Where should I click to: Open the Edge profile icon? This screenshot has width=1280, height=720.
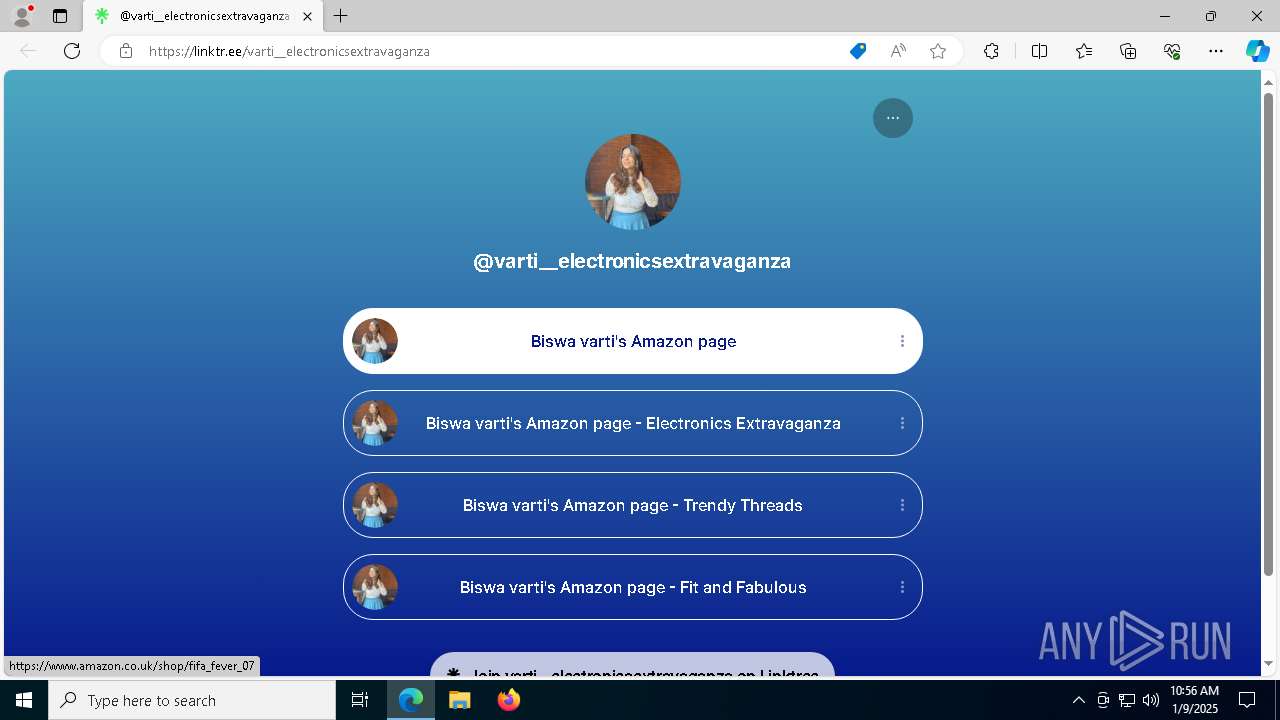click(22, 16)
